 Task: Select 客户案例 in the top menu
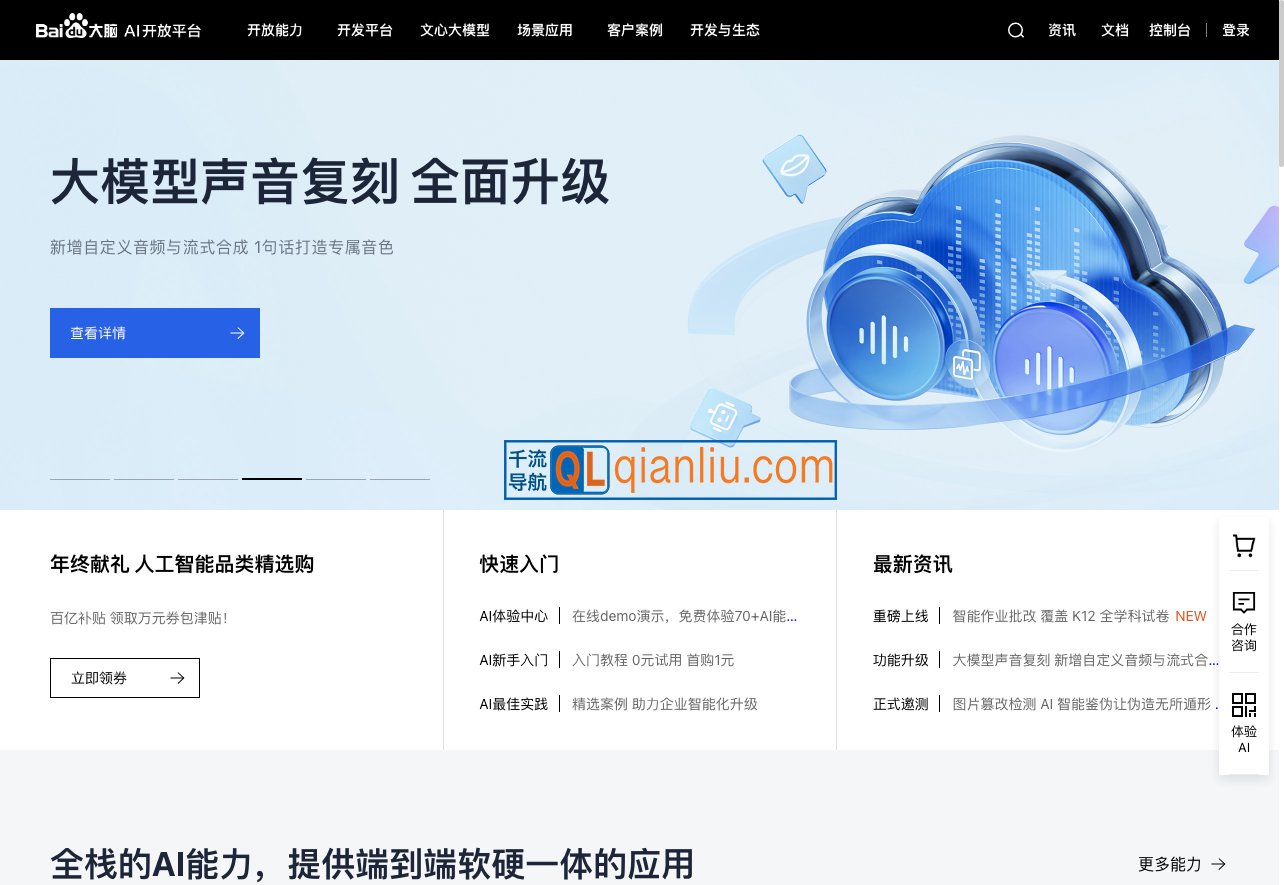[x=634, y=30]
